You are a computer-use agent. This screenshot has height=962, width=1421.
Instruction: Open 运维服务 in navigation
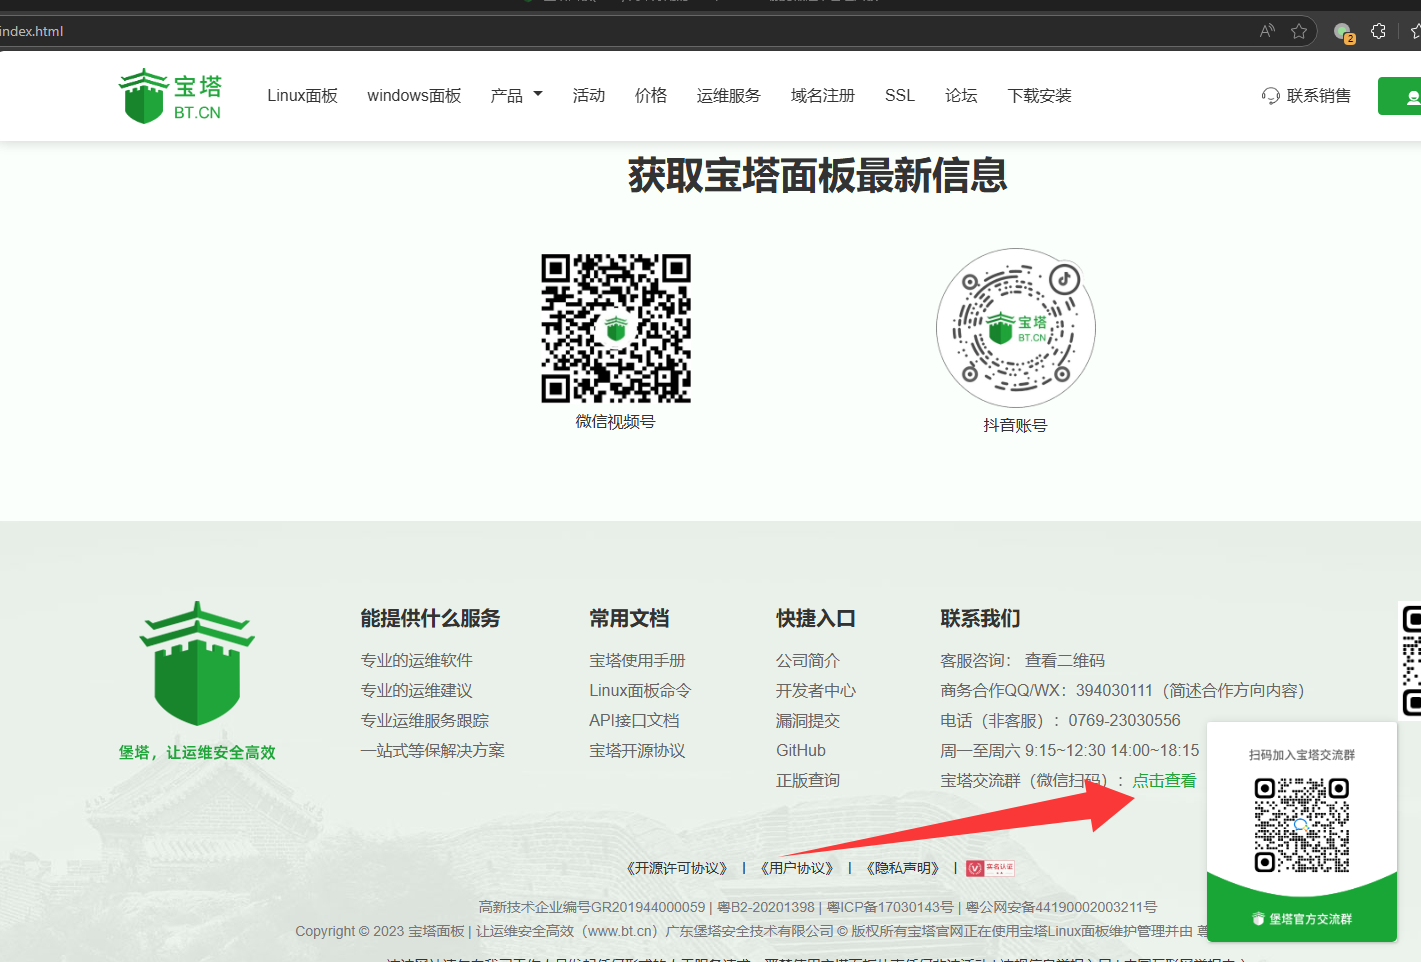pos(729,96)
